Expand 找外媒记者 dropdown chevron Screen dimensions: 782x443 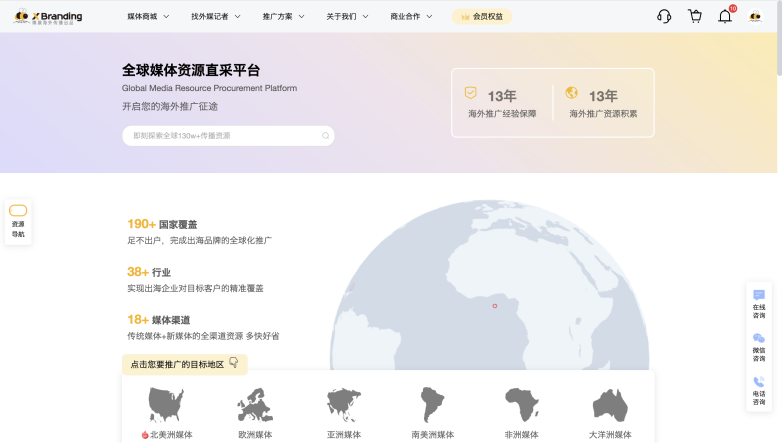237,16
